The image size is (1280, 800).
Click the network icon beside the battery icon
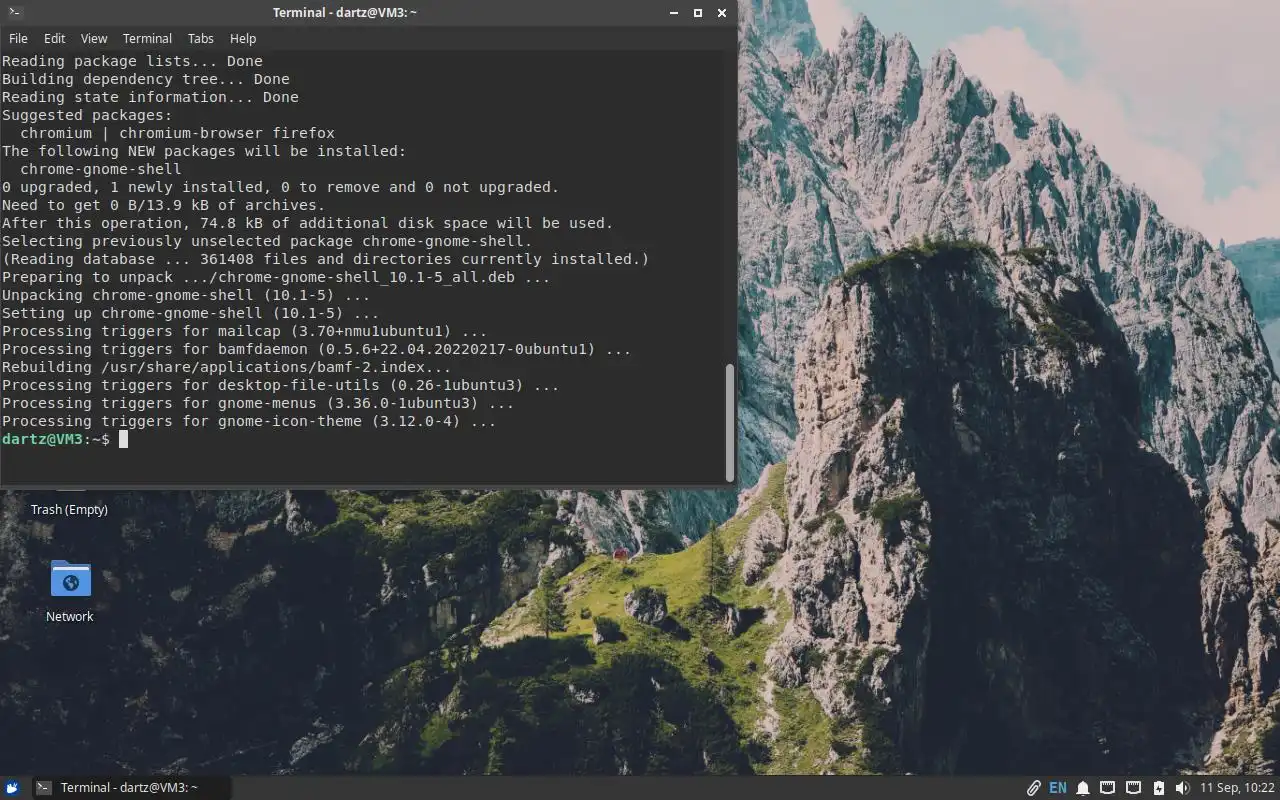pos(1133,788)
